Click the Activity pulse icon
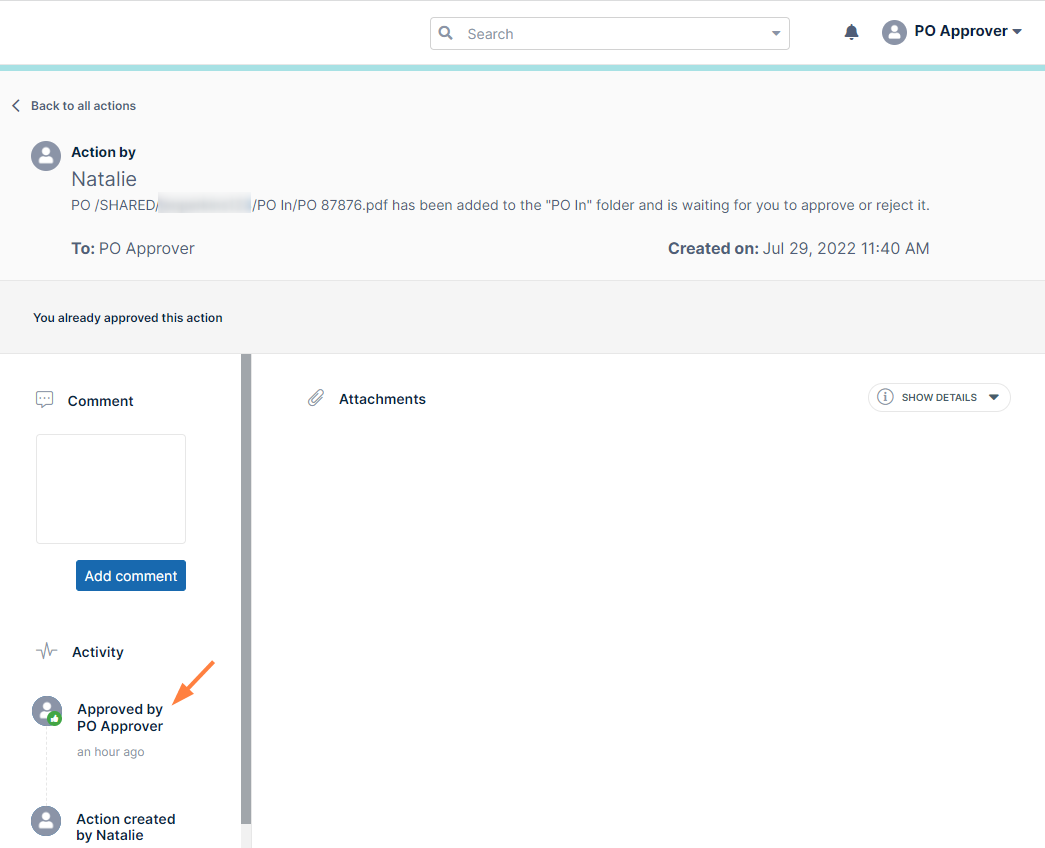1045x848 pixels. tap(46, 651)
